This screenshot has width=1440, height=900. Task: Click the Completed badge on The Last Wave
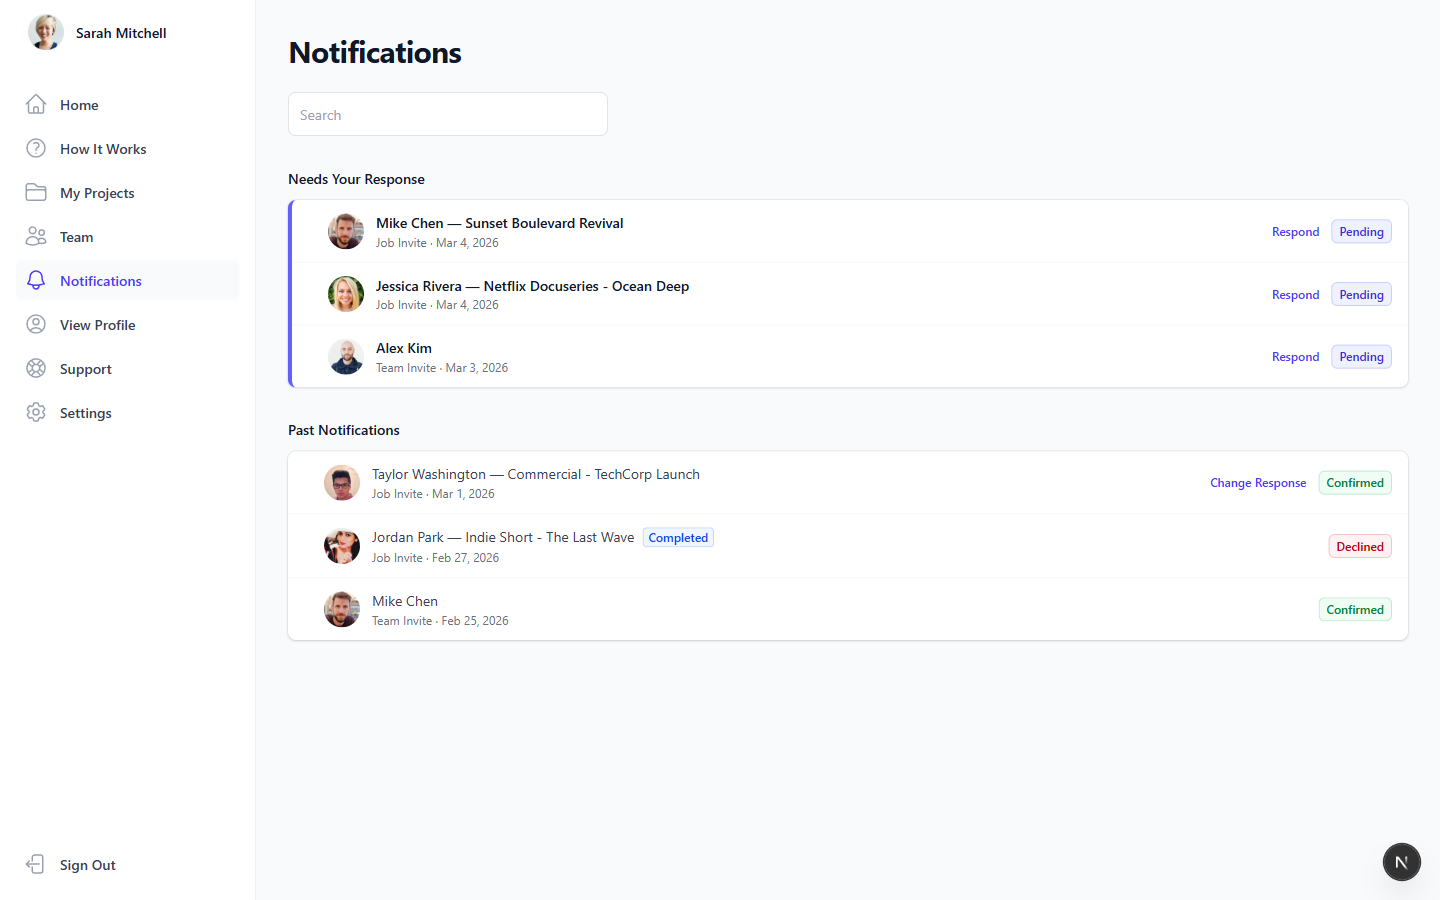(x=678, y=537)
